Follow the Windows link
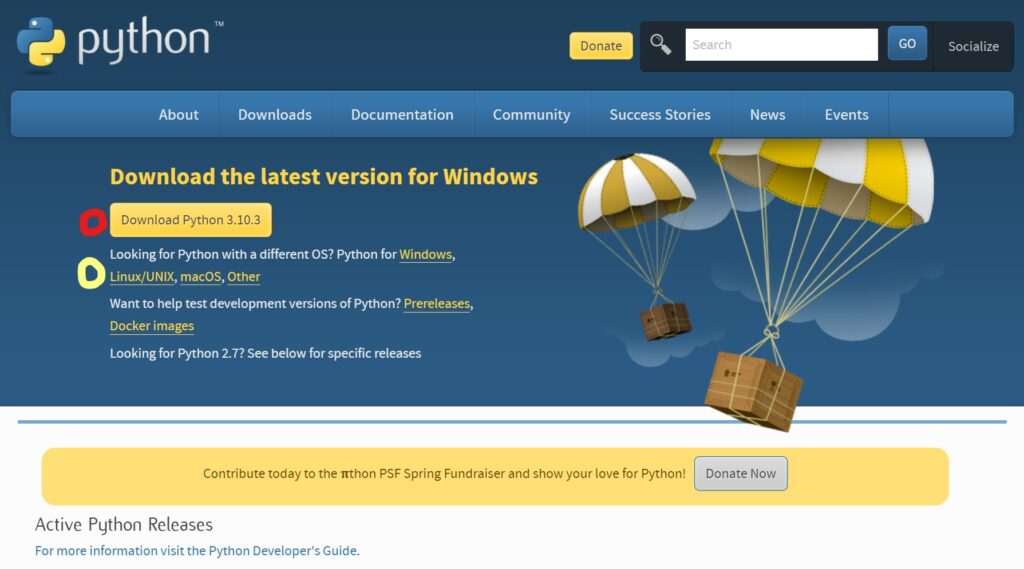Image resolution: width=1024 pixels, height=569 pixels. click(x=425, y=255)
